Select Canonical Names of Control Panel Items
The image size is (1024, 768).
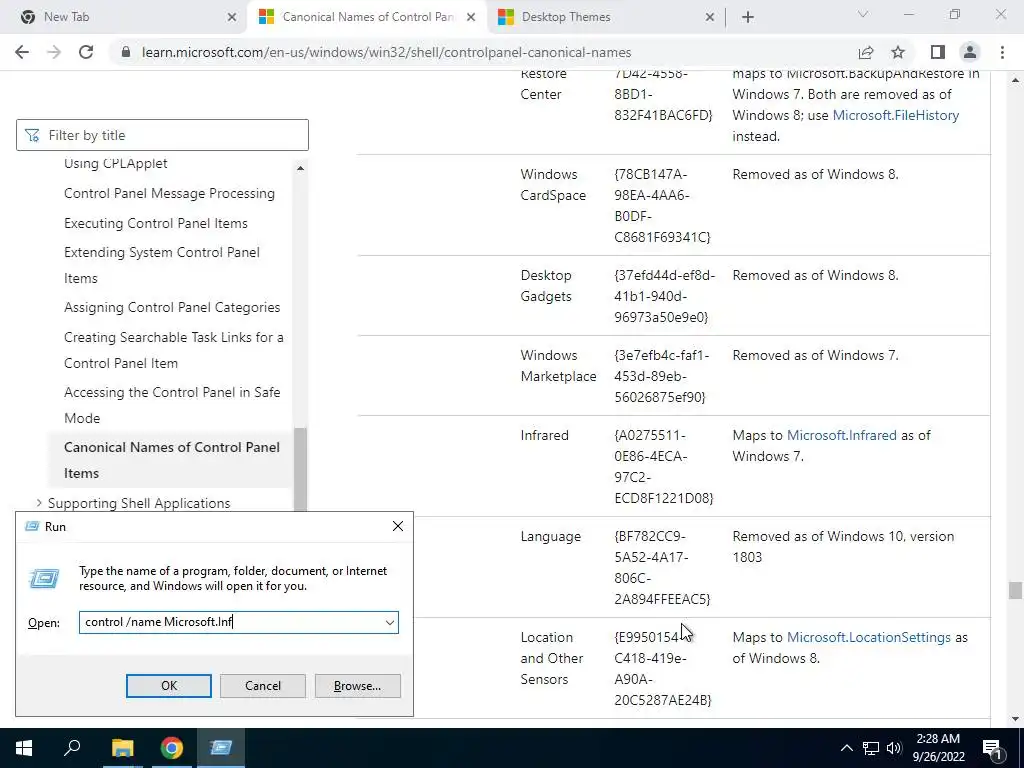point(172,460)
